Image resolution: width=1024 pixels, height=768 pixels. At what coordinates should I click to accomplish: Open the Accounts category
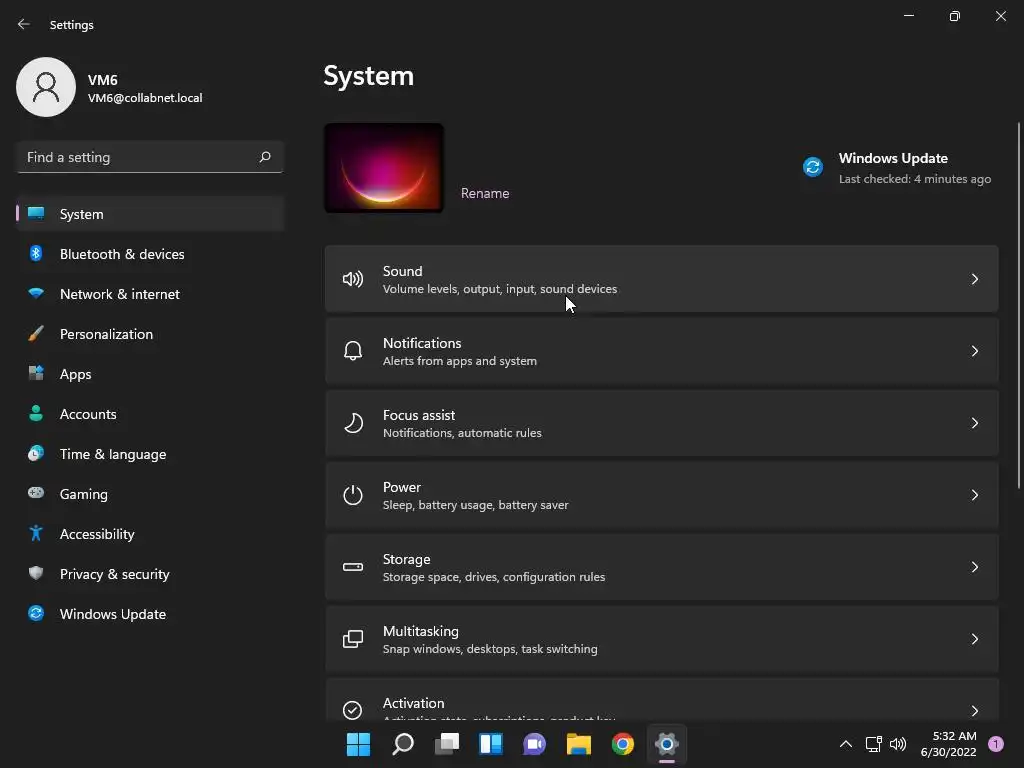pyautogui.click(x=150, y=414)
